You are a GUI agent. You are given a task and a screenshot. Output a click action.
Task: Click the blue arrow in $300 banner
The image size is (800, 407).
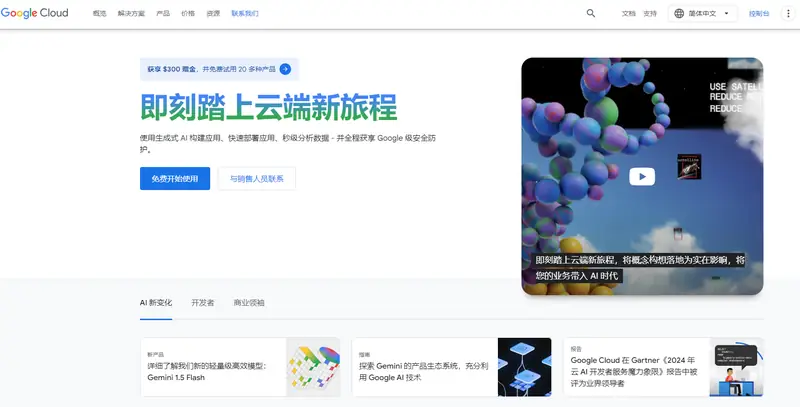pyautogui.click(x=285, y=69)
